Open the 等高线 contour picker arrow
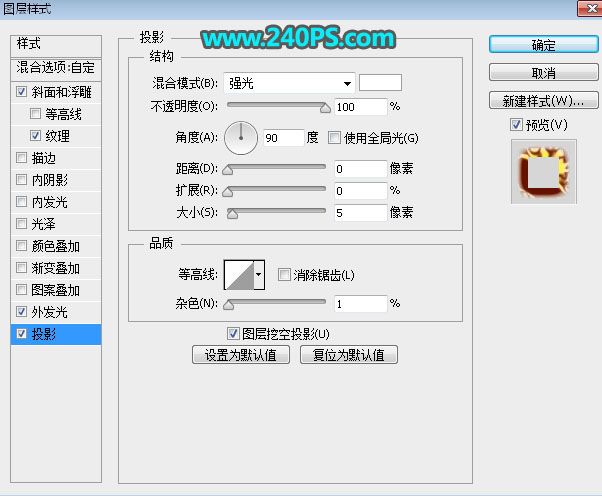The width and height of the screenshot is (602, 496). pos(259,274)
